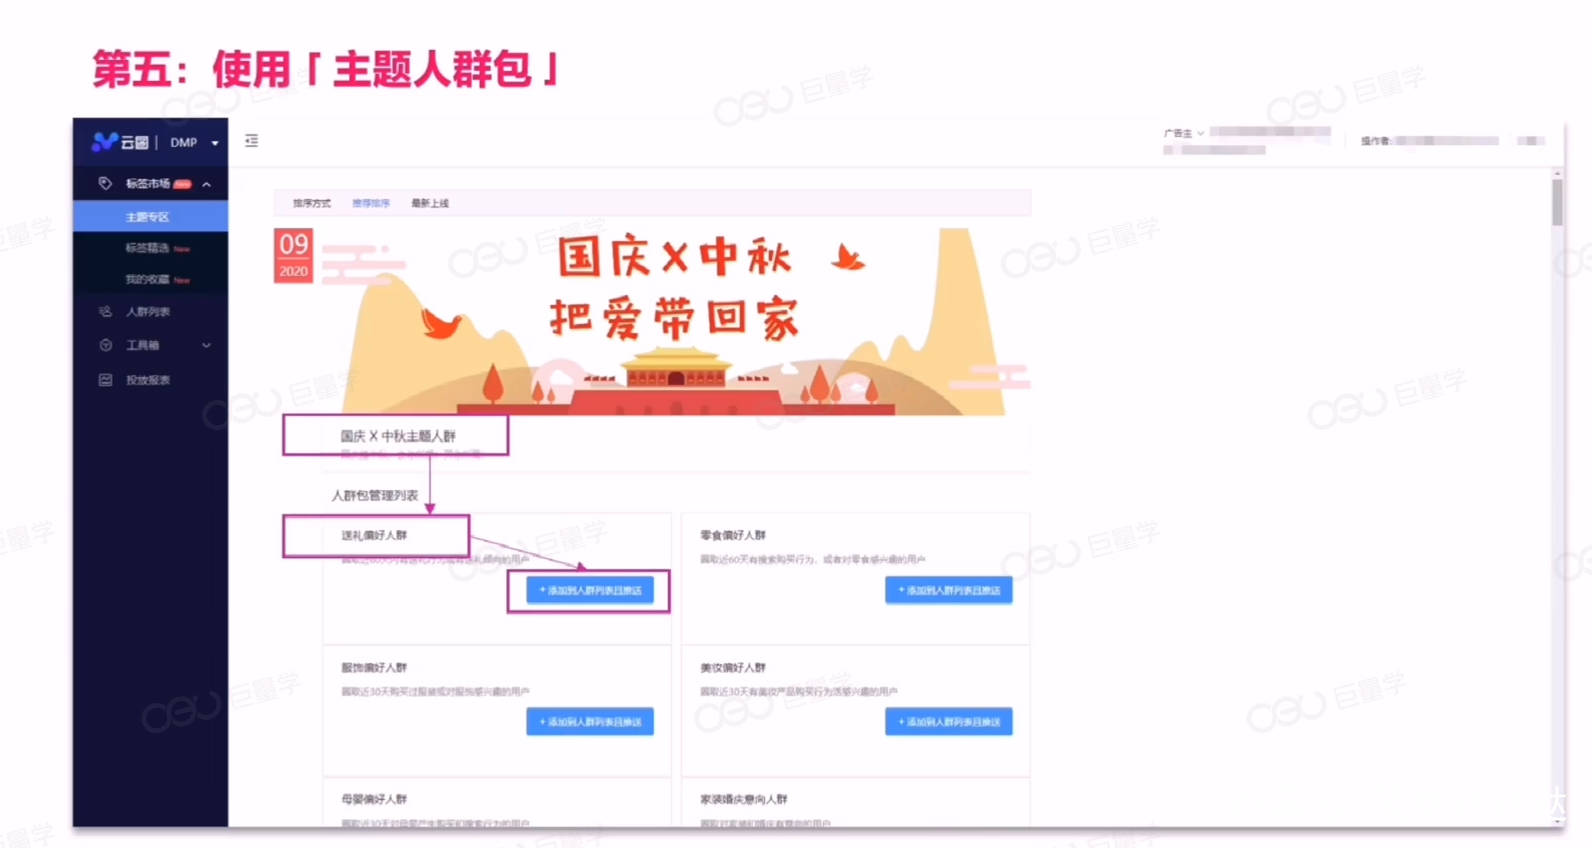Switch sorting to 推荐排序
The image size is (1592, 848).
(x=371, y=203)
